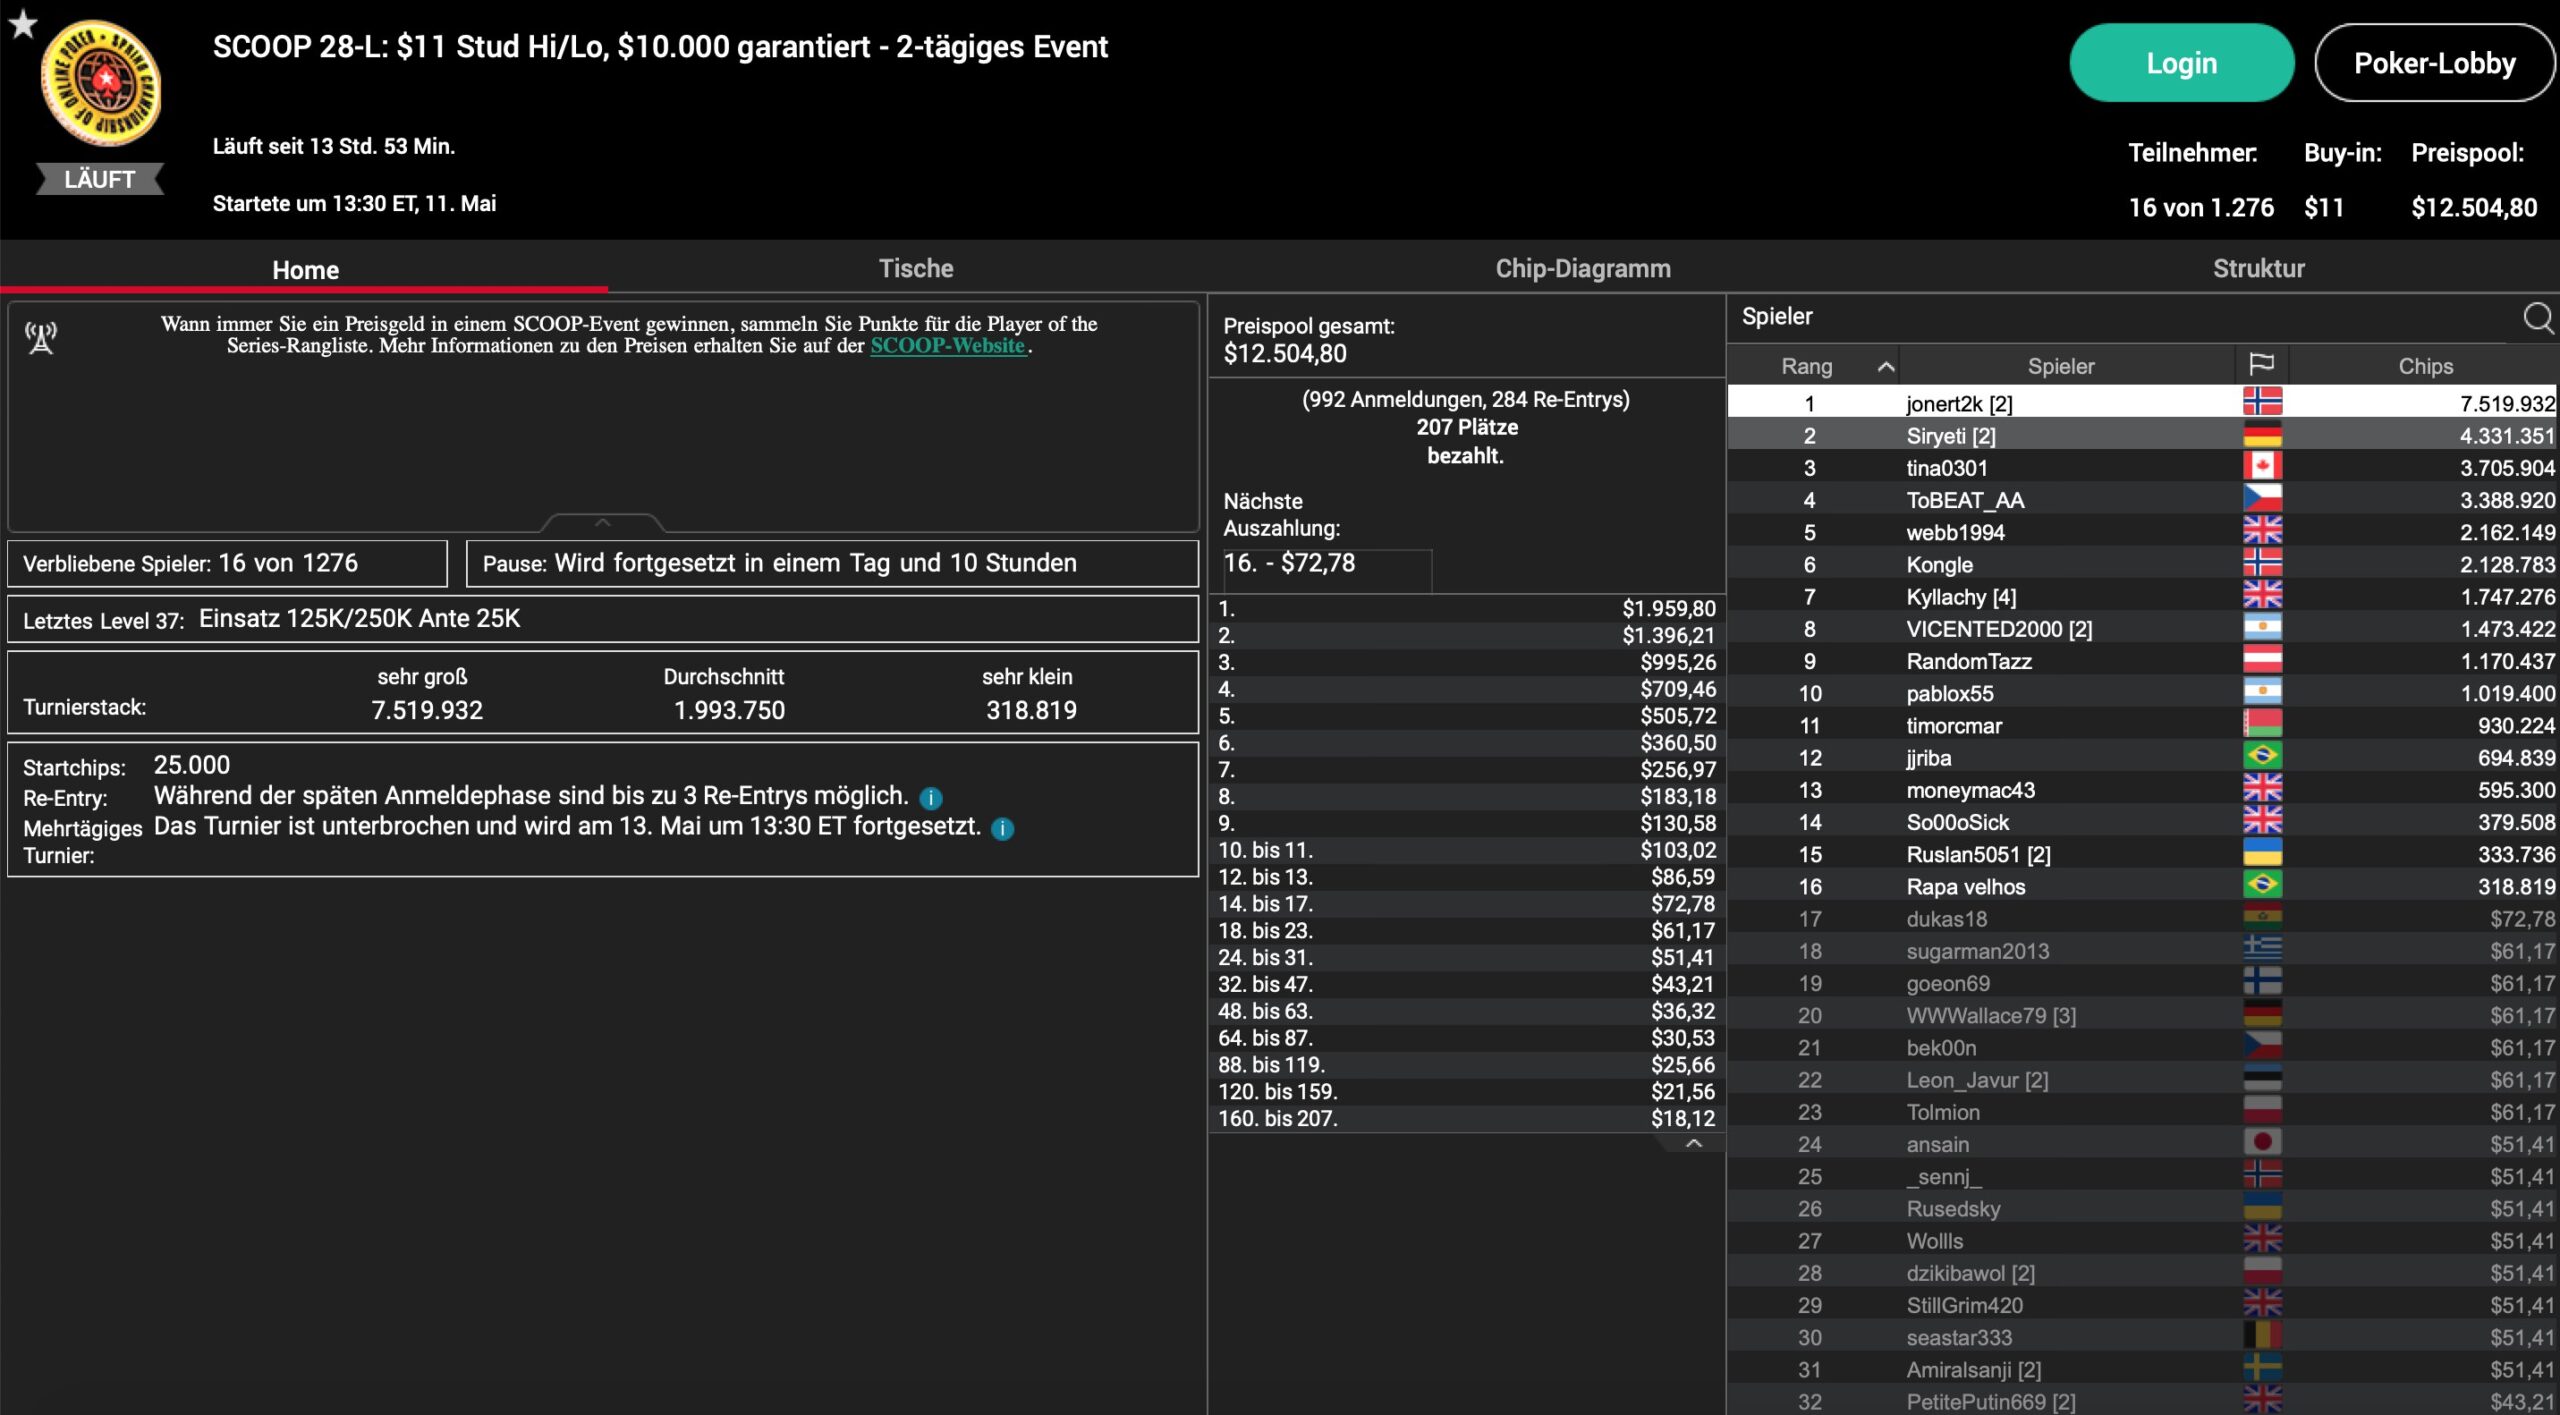
Task: Collapse the announcement panel chevron
Action: point(602,522)
